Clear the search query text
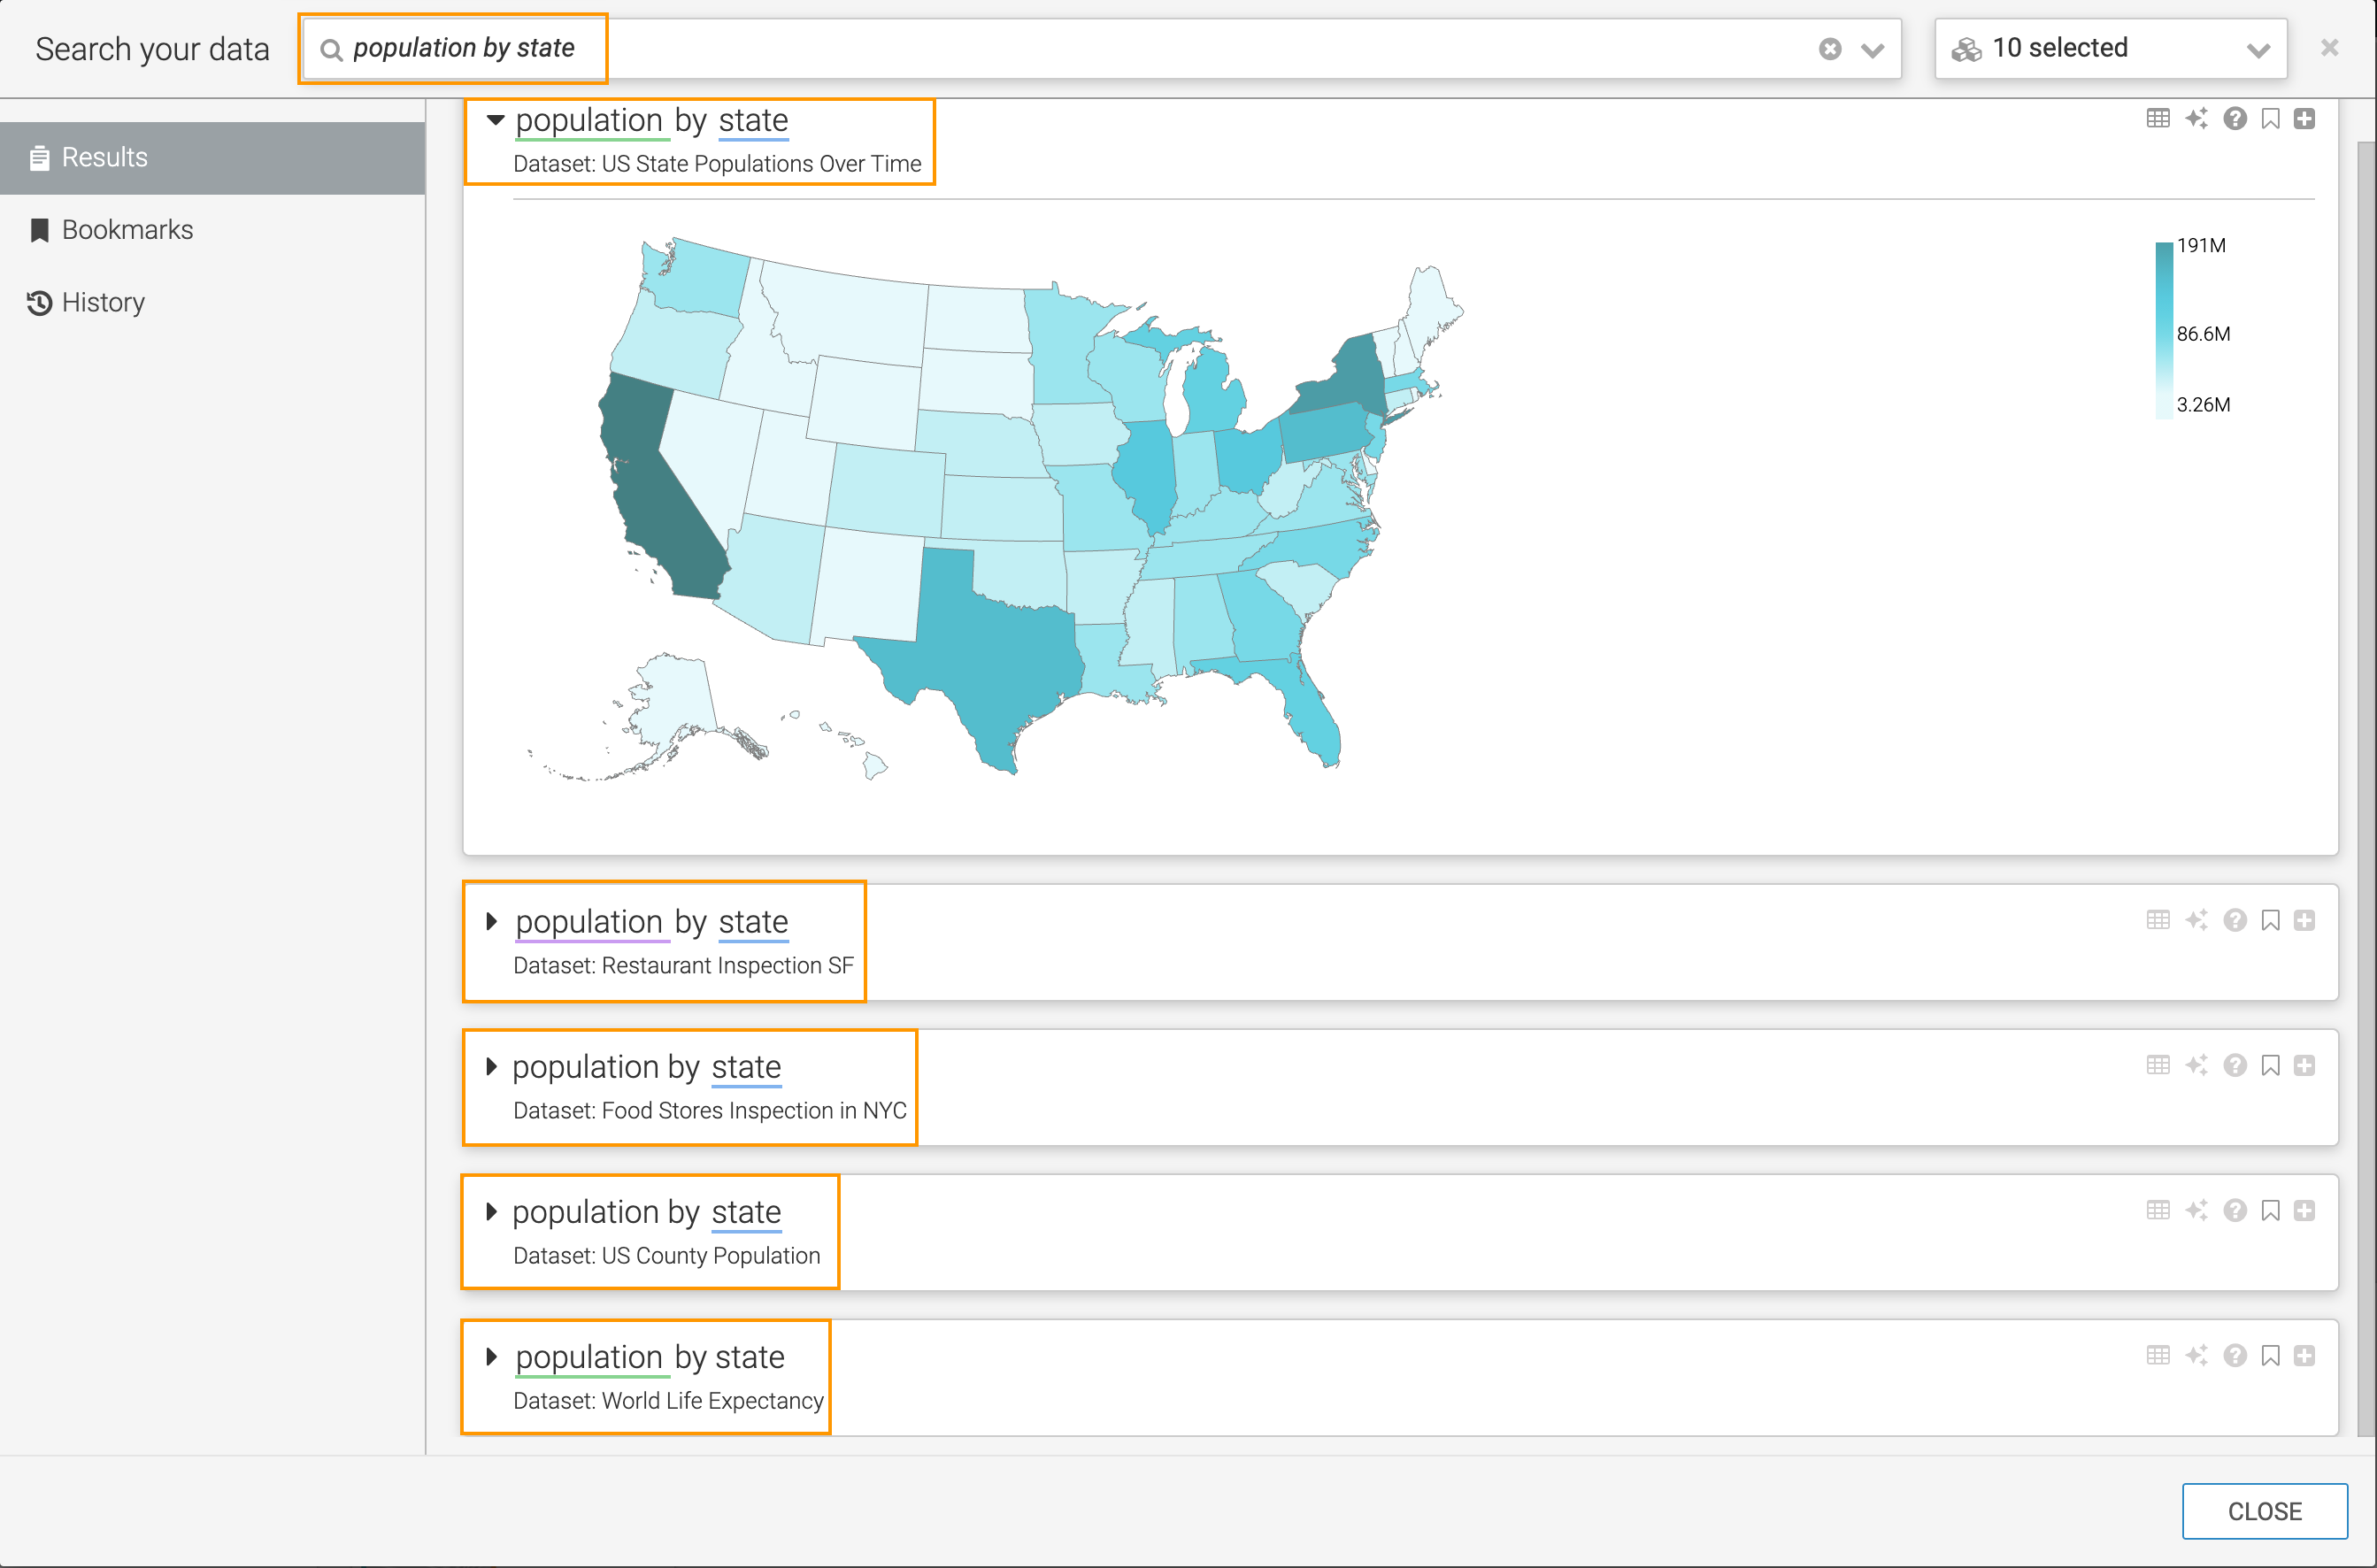 coord(1829,49)
